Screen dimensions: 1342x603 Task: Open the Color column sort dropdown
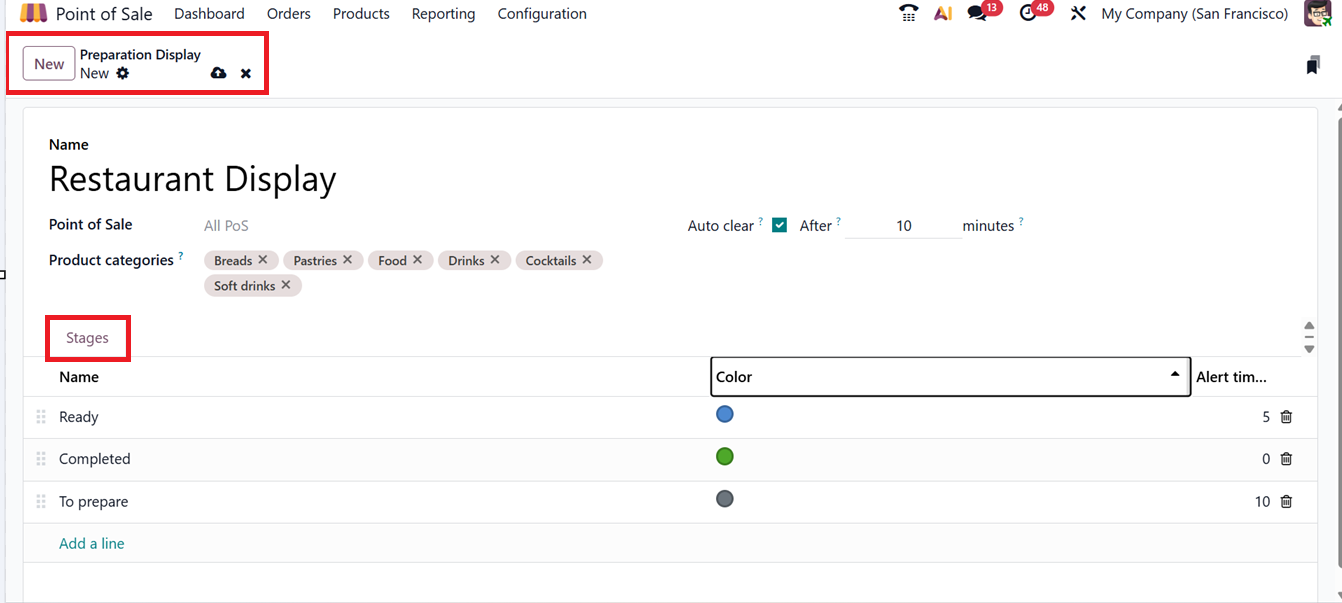(x=1175, y=376)
